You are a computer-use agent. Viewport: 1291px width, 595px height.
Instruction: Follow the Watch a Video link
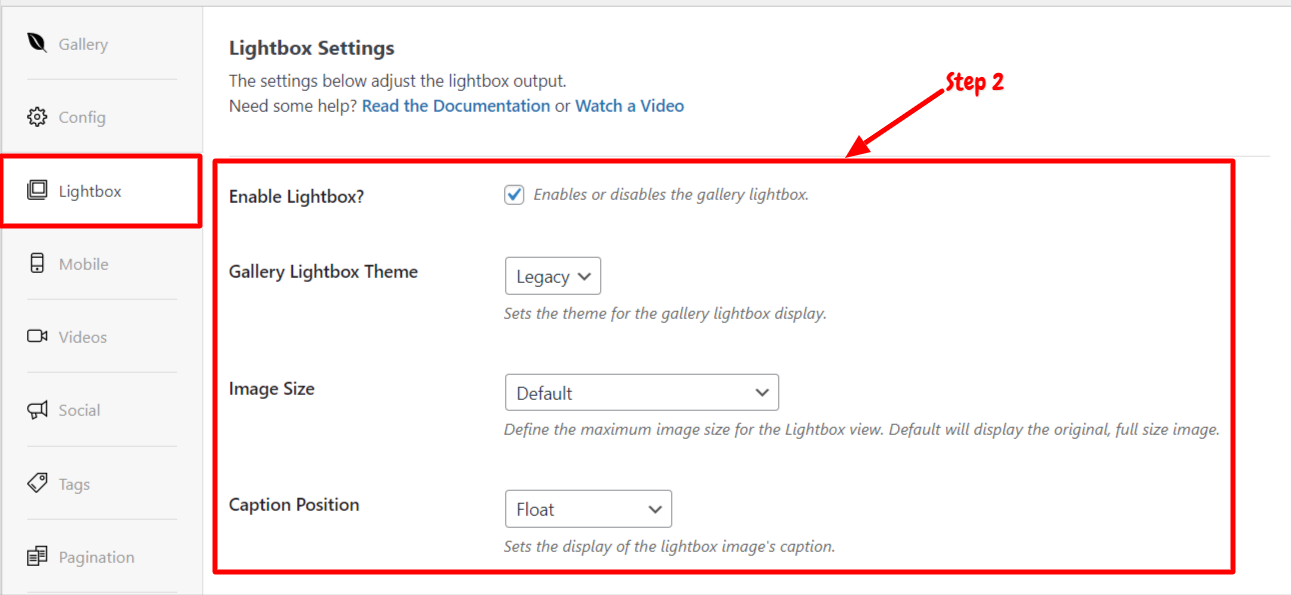point(630,106)
